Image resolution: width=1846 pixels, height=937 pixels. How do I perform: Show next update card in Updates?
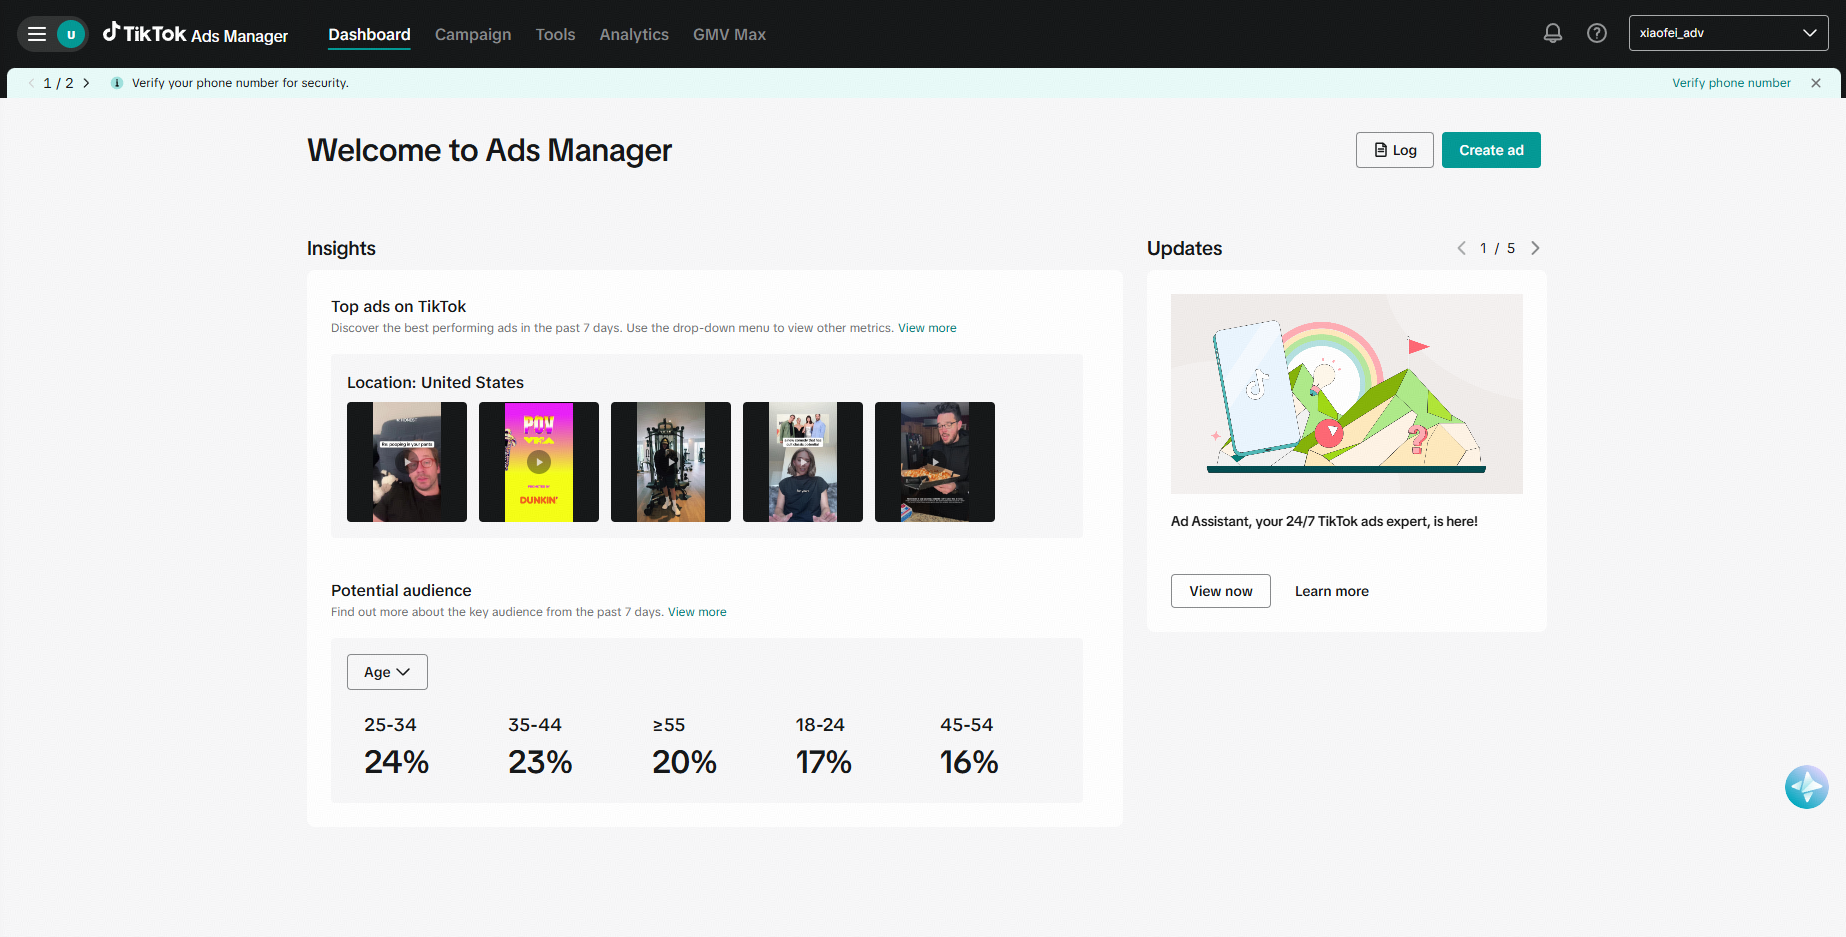[x=1535, y=248]
